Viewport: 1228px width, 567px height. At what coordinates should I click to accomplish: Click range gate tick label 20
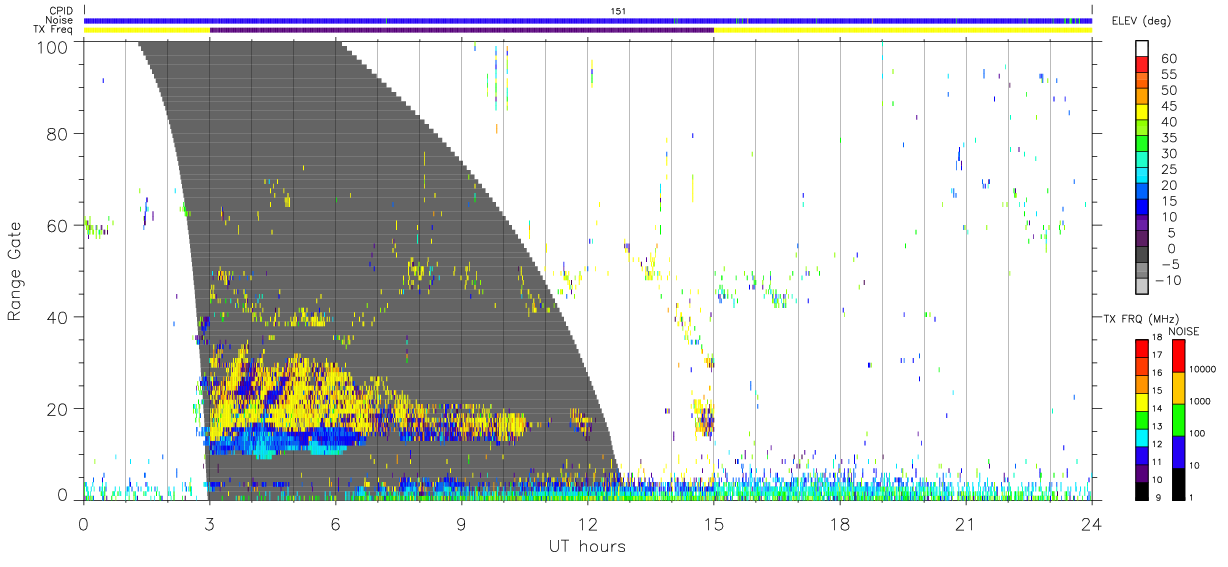[56, 408]
